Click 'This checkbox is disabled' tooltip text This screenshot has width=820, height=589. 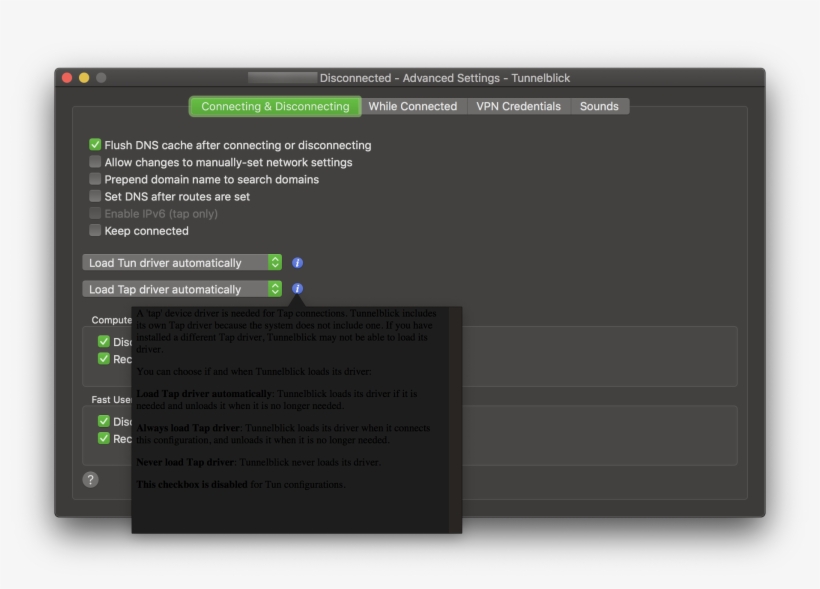(192, 484)
